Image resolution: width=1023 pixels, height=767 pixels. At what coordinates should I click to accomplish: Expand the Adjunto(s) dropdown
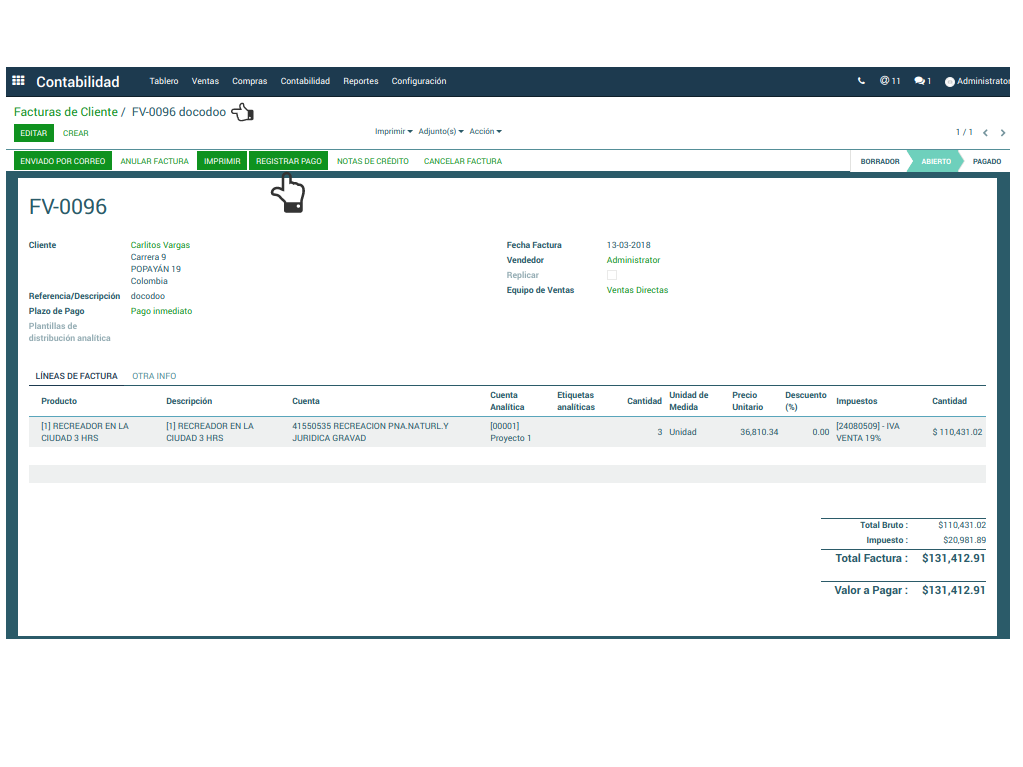[x=441, y=132]
